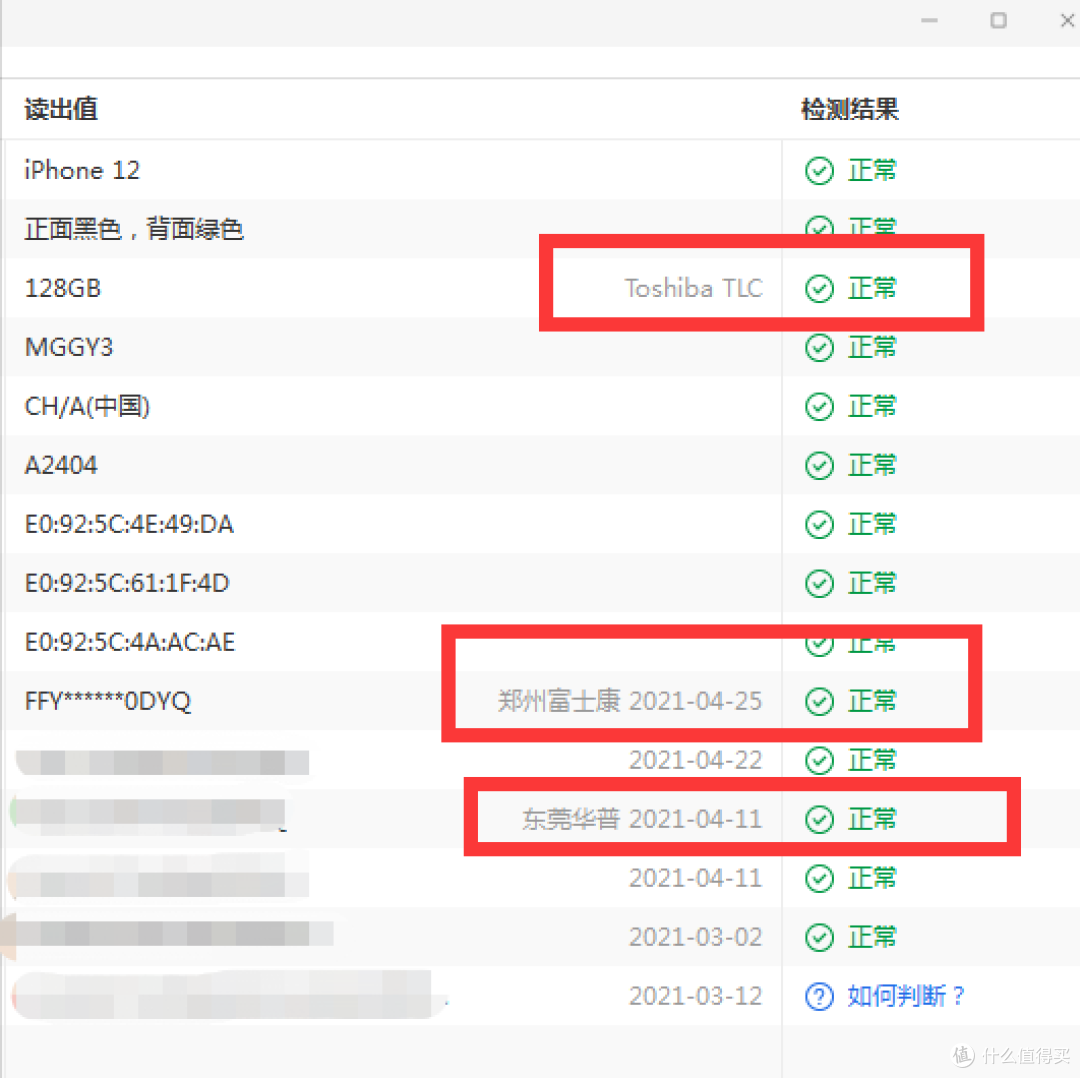
Task: Click the check icon in CH/A(中国) row
Action: point(819,406)
